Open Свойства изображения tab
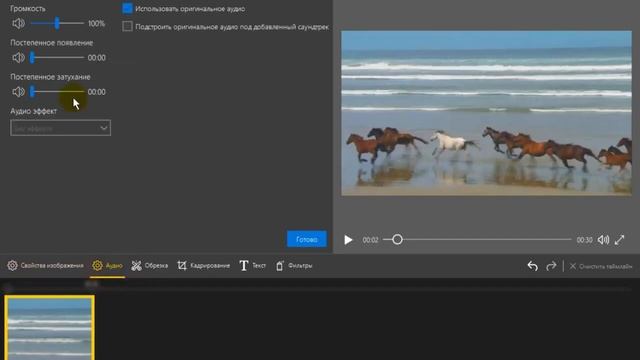Image resolution: width=640 pixels, height=360 pixels. tap(45, 266)
